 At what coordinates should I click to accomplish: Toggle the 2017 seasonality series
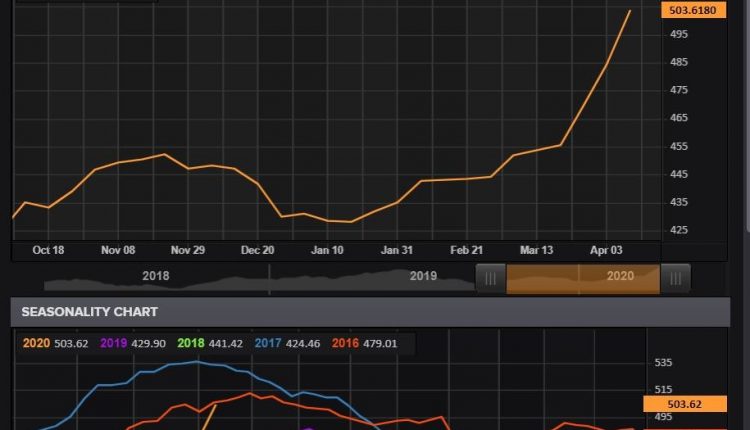click(268, 343)
